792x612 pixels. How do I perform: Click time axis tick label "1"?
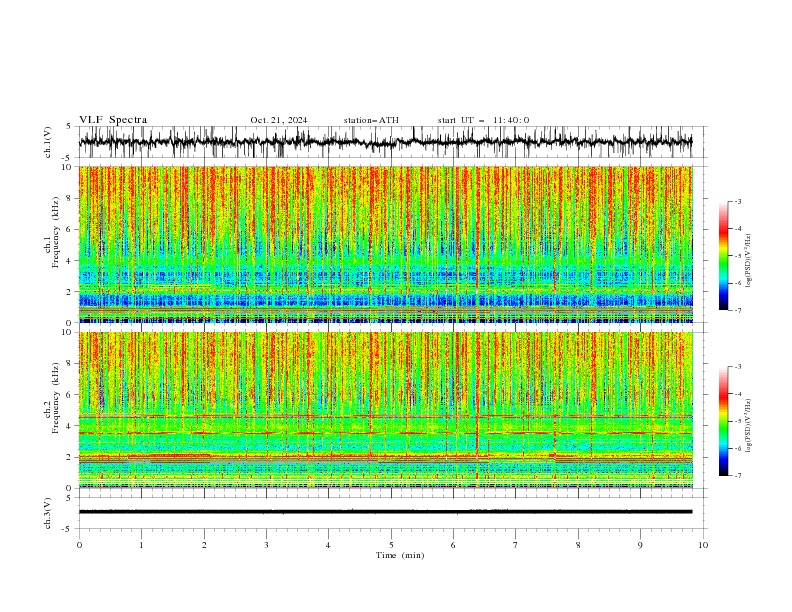141,545
